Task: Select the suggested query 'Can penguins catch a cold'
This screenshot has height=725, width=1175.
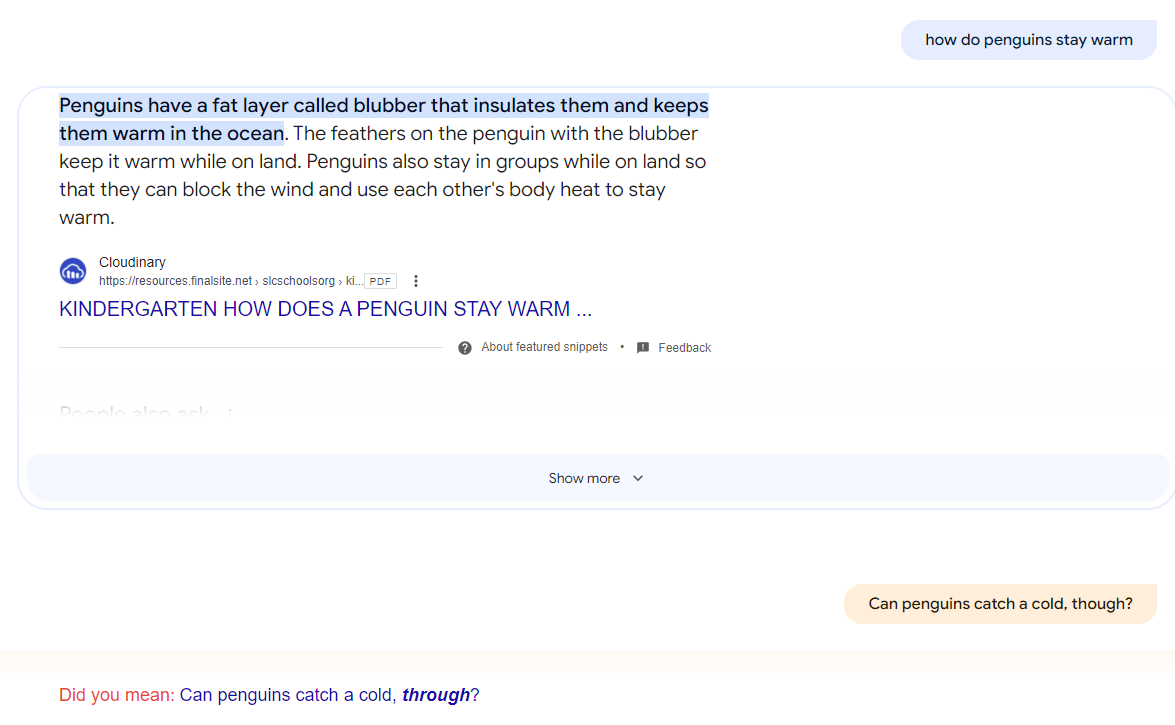Action: (287, 695)
